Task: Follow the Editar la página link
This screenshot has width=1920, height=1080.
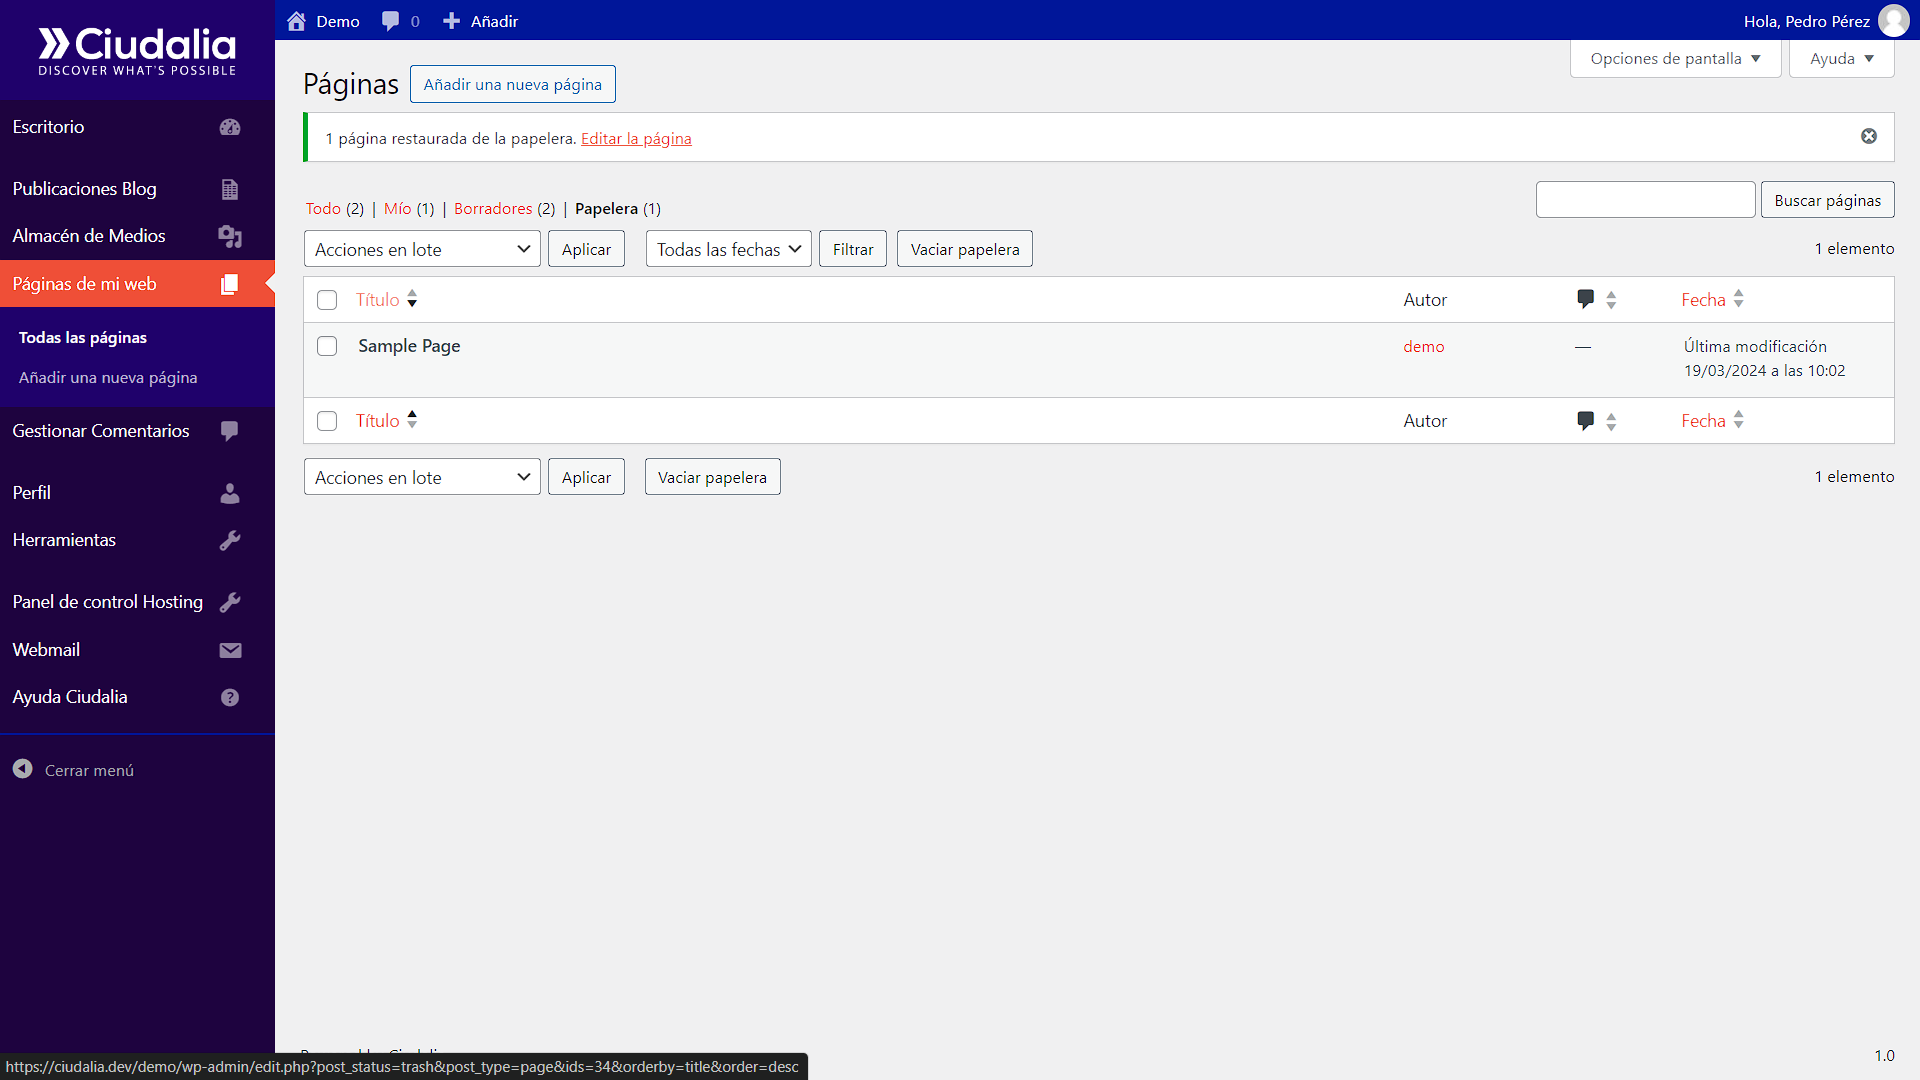Action: 636,138
